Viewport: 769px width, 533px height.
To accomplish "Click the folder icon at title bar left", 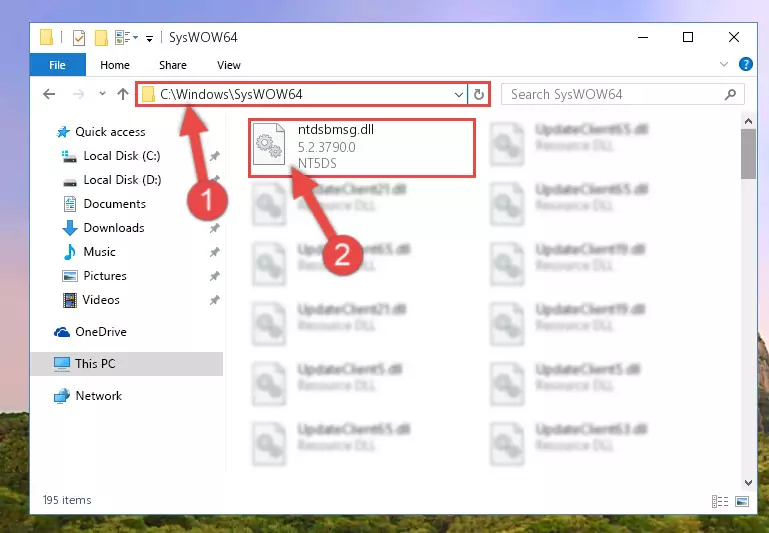I will tap(47, 37).
